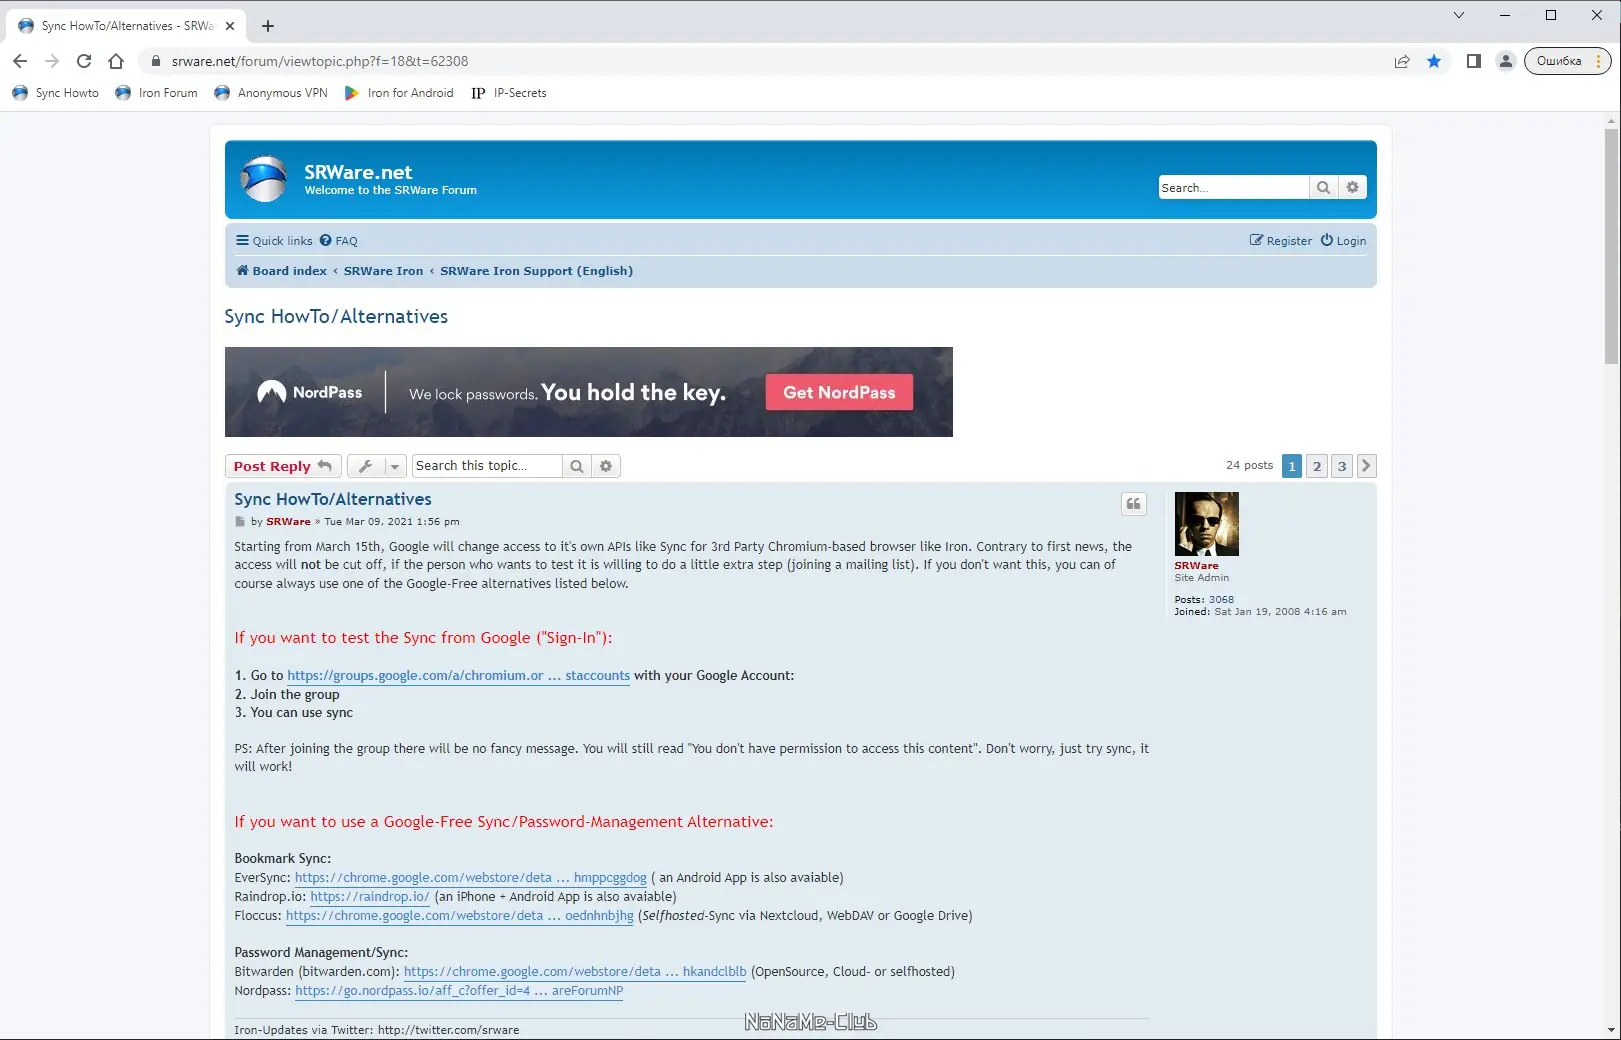Click the SRWare Iron forum logo

pyautogui.click(x=264, y=179)
